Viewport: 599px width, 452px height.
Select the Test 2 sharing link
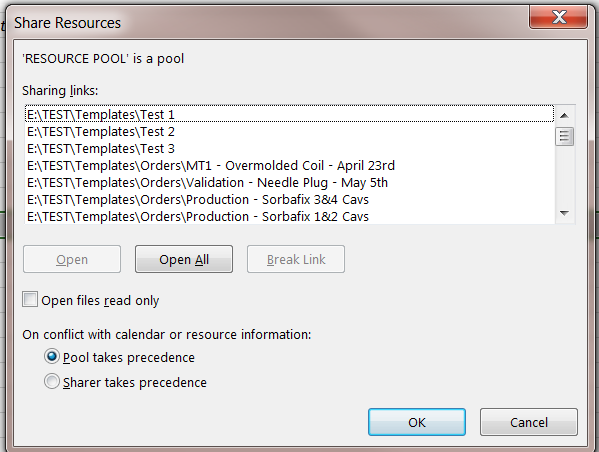[x=290, y=131]
